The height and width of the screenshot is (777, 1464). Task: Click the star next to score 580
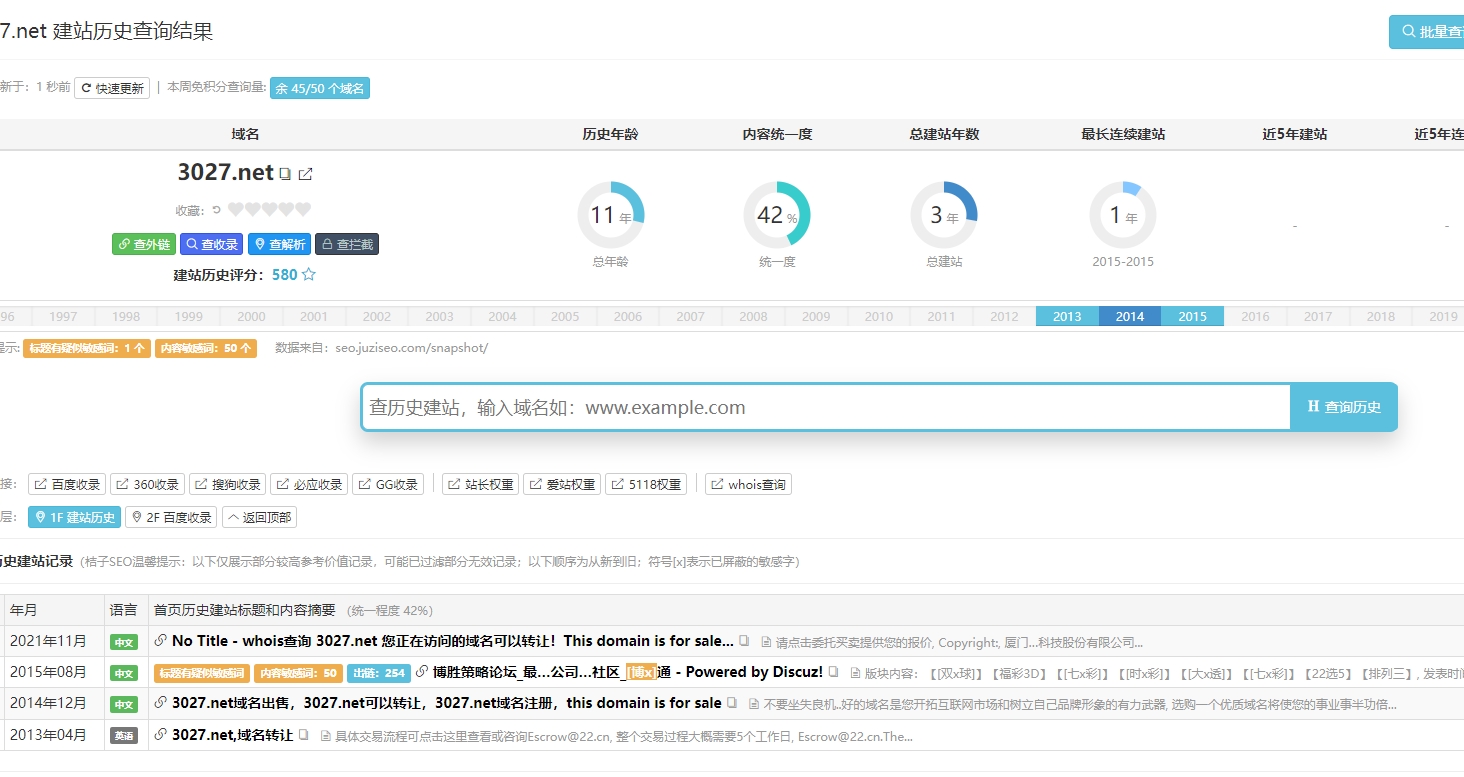[309, 274]
